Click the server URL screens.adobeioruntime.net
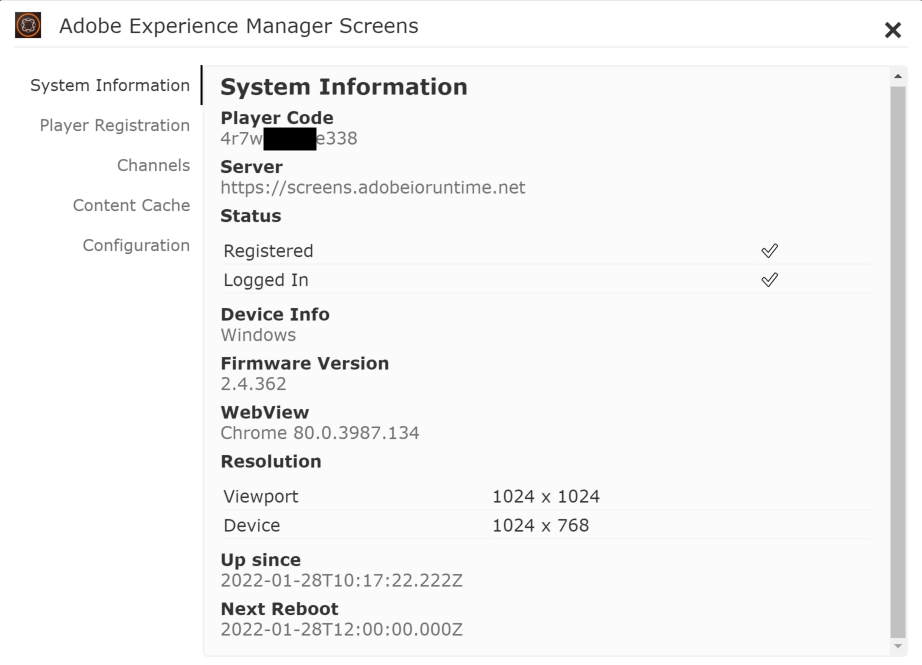922x665 pixels. tap(372, 188)
